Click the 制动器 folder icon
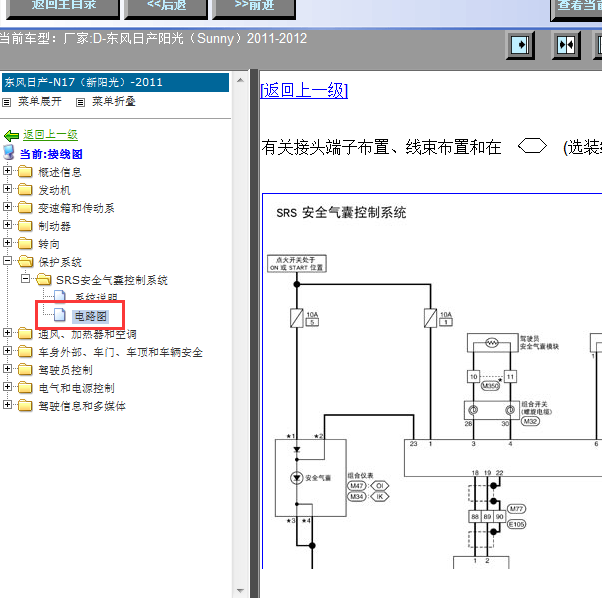This screenshot has width=602, height=598. (25, 225)
